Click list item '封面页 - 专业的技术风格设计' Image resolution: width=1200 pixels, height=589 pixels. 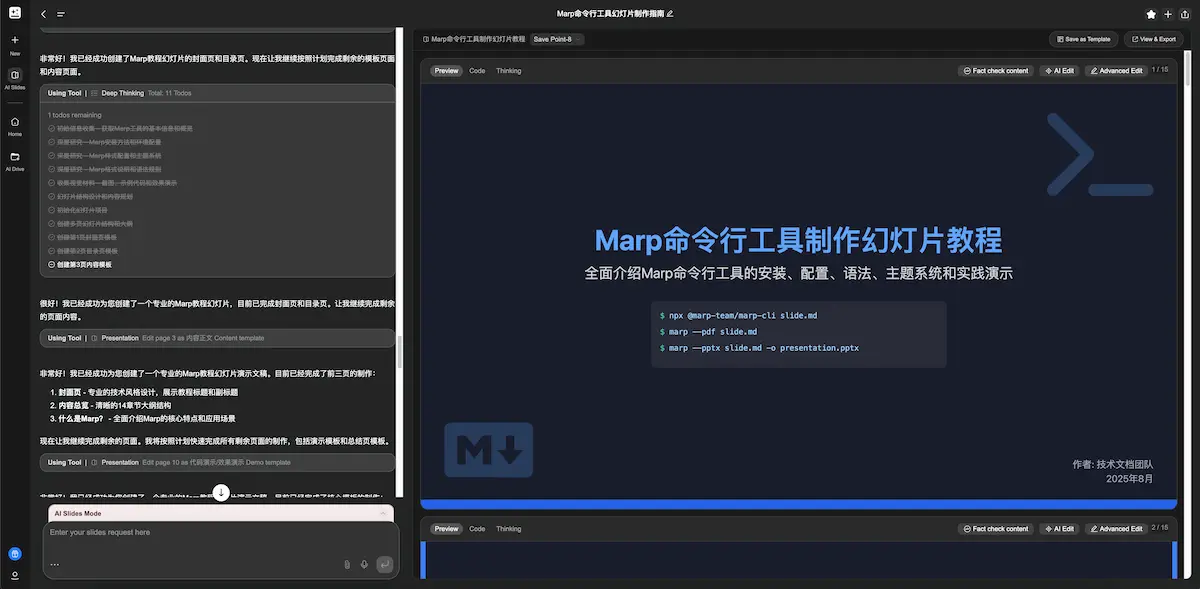pos(147,392)
